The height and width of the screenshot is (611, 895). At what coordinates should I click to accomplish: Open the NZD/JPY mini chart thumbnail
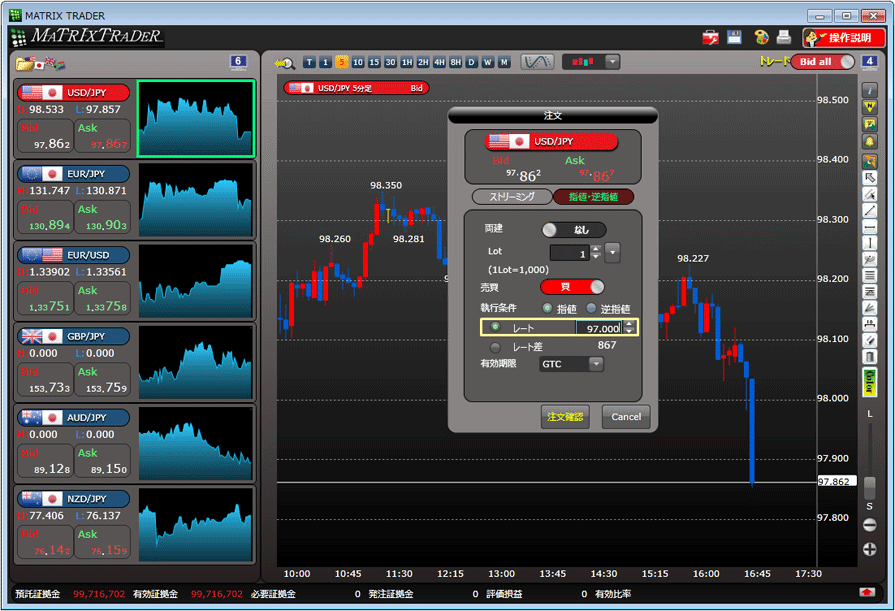coord(195,524)
